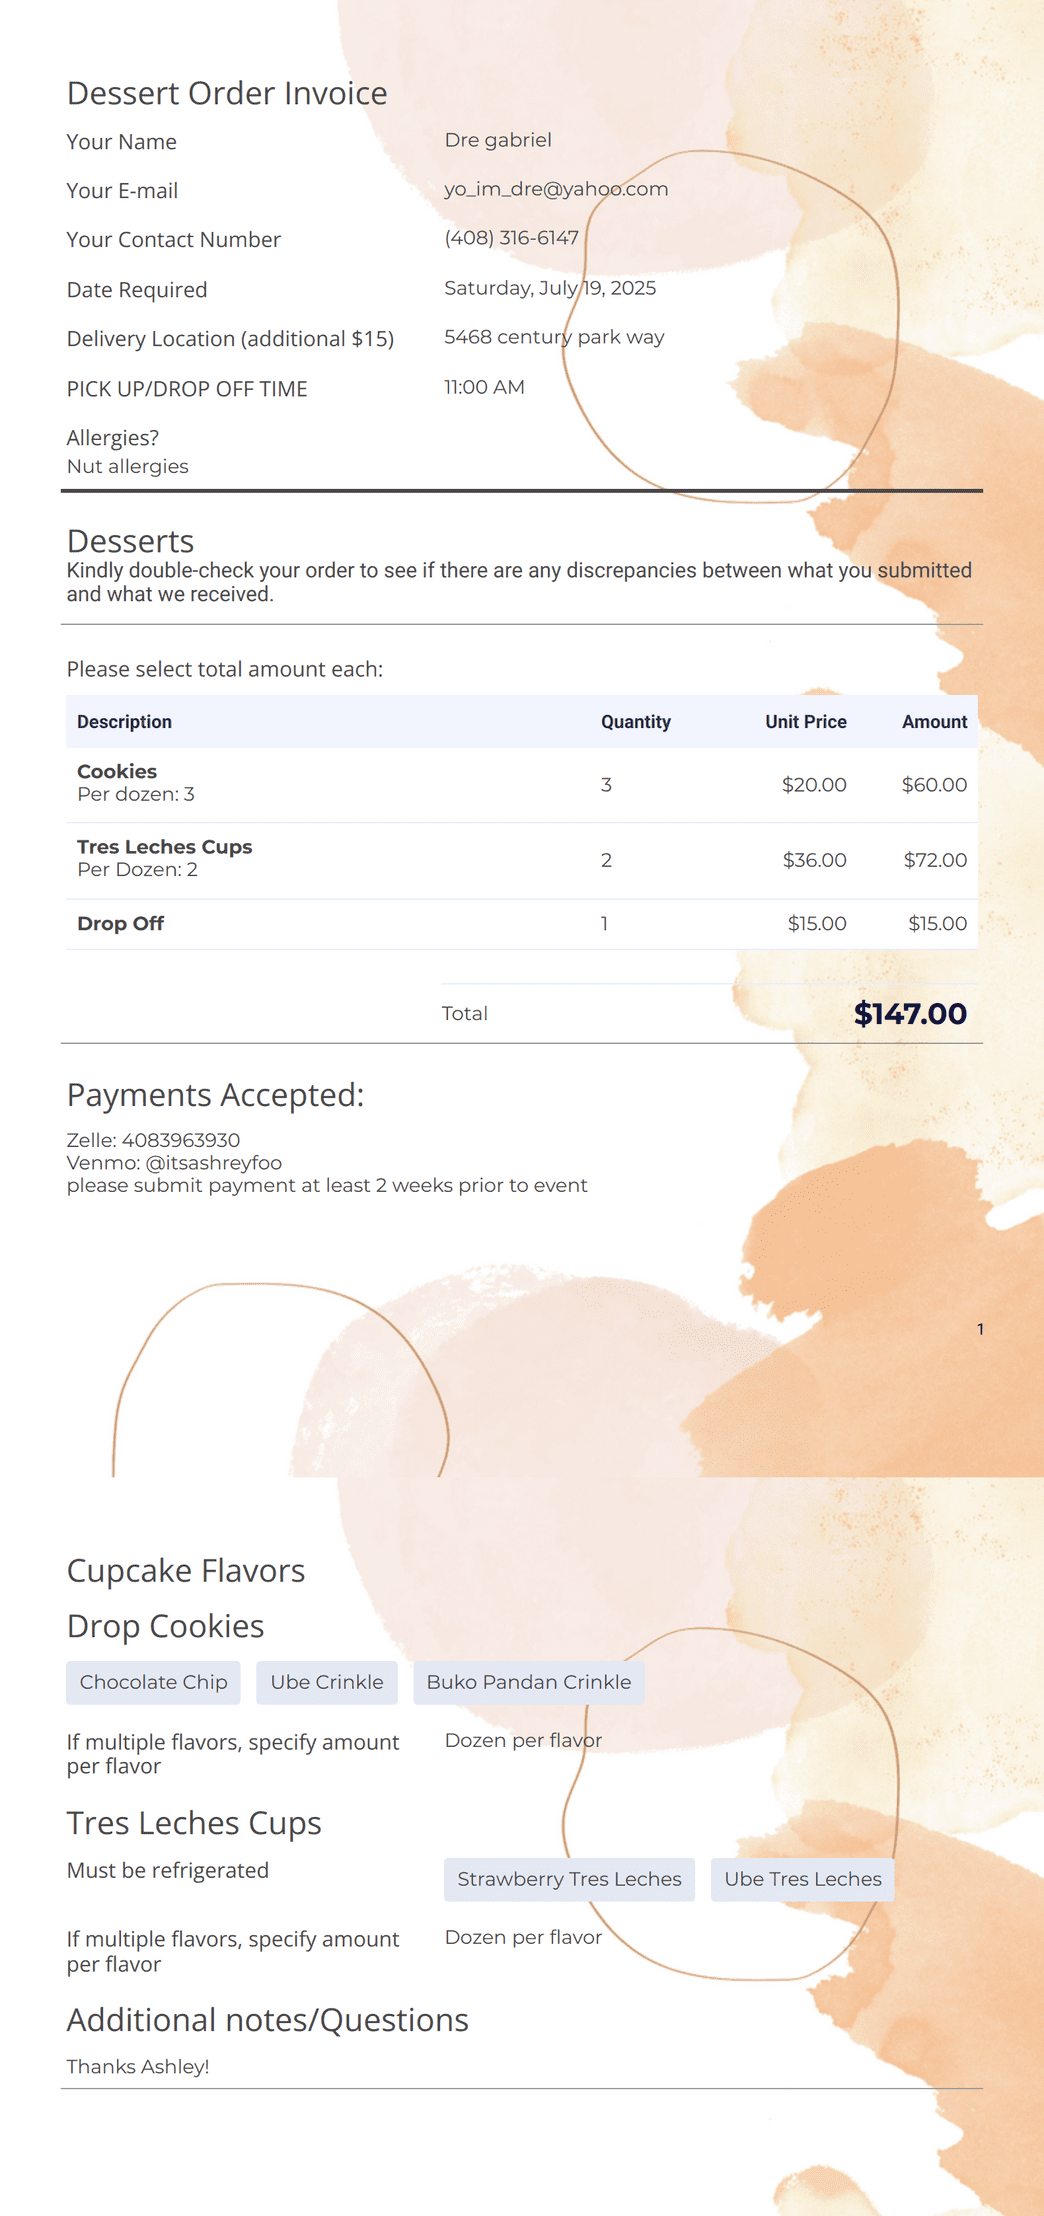Screen dimensions: 1044x2216
Task: Click the $147.00 total amount
Action: (x=910, y=1014)
